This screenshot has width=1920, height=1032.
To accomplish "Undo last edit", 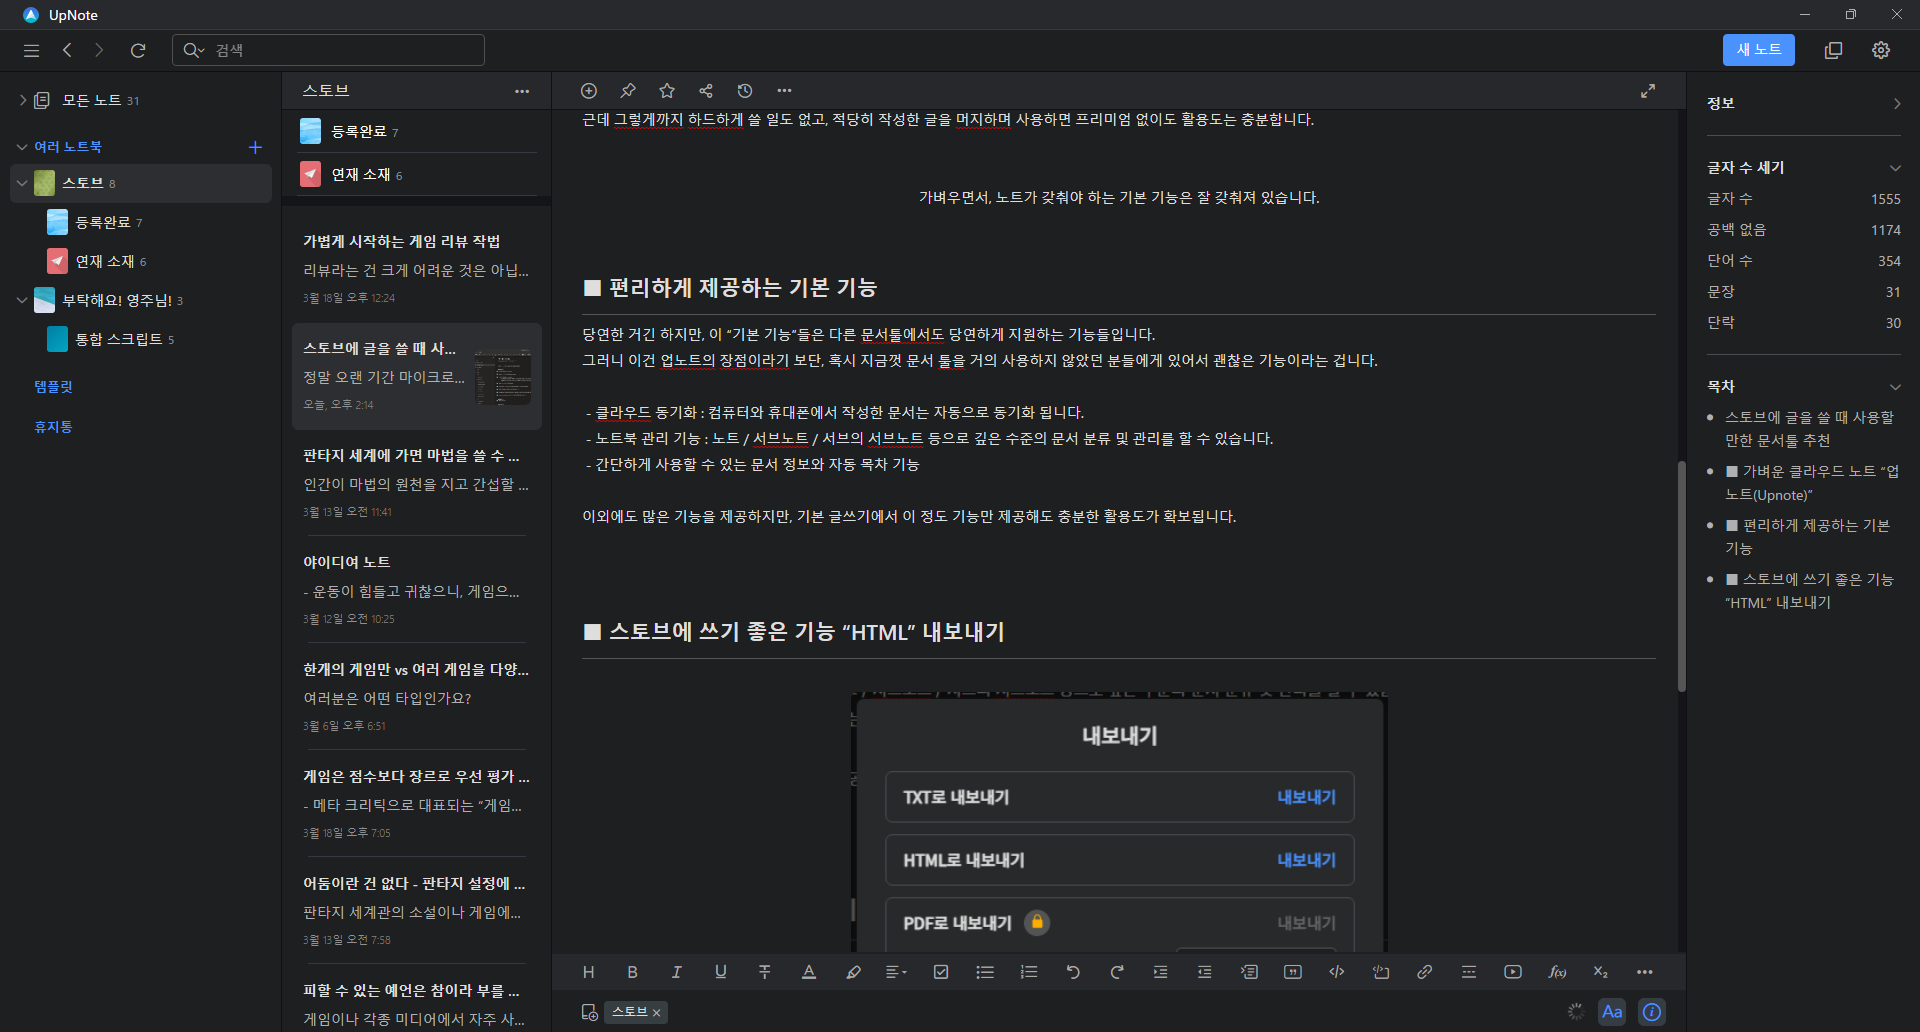I will [x=1073, y=972].
